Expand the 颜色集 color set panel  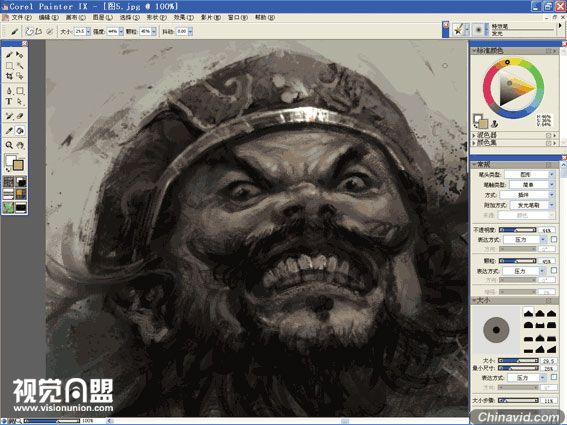[x=474, y=143]
